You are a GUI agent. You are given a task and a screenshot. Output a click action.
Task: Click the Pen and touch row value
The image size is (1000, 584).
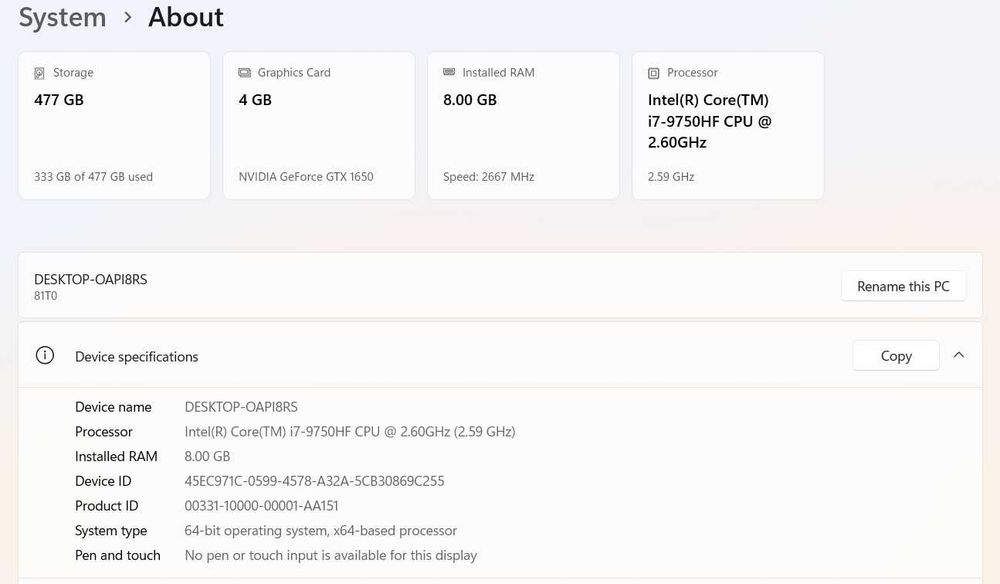point(330,555)
